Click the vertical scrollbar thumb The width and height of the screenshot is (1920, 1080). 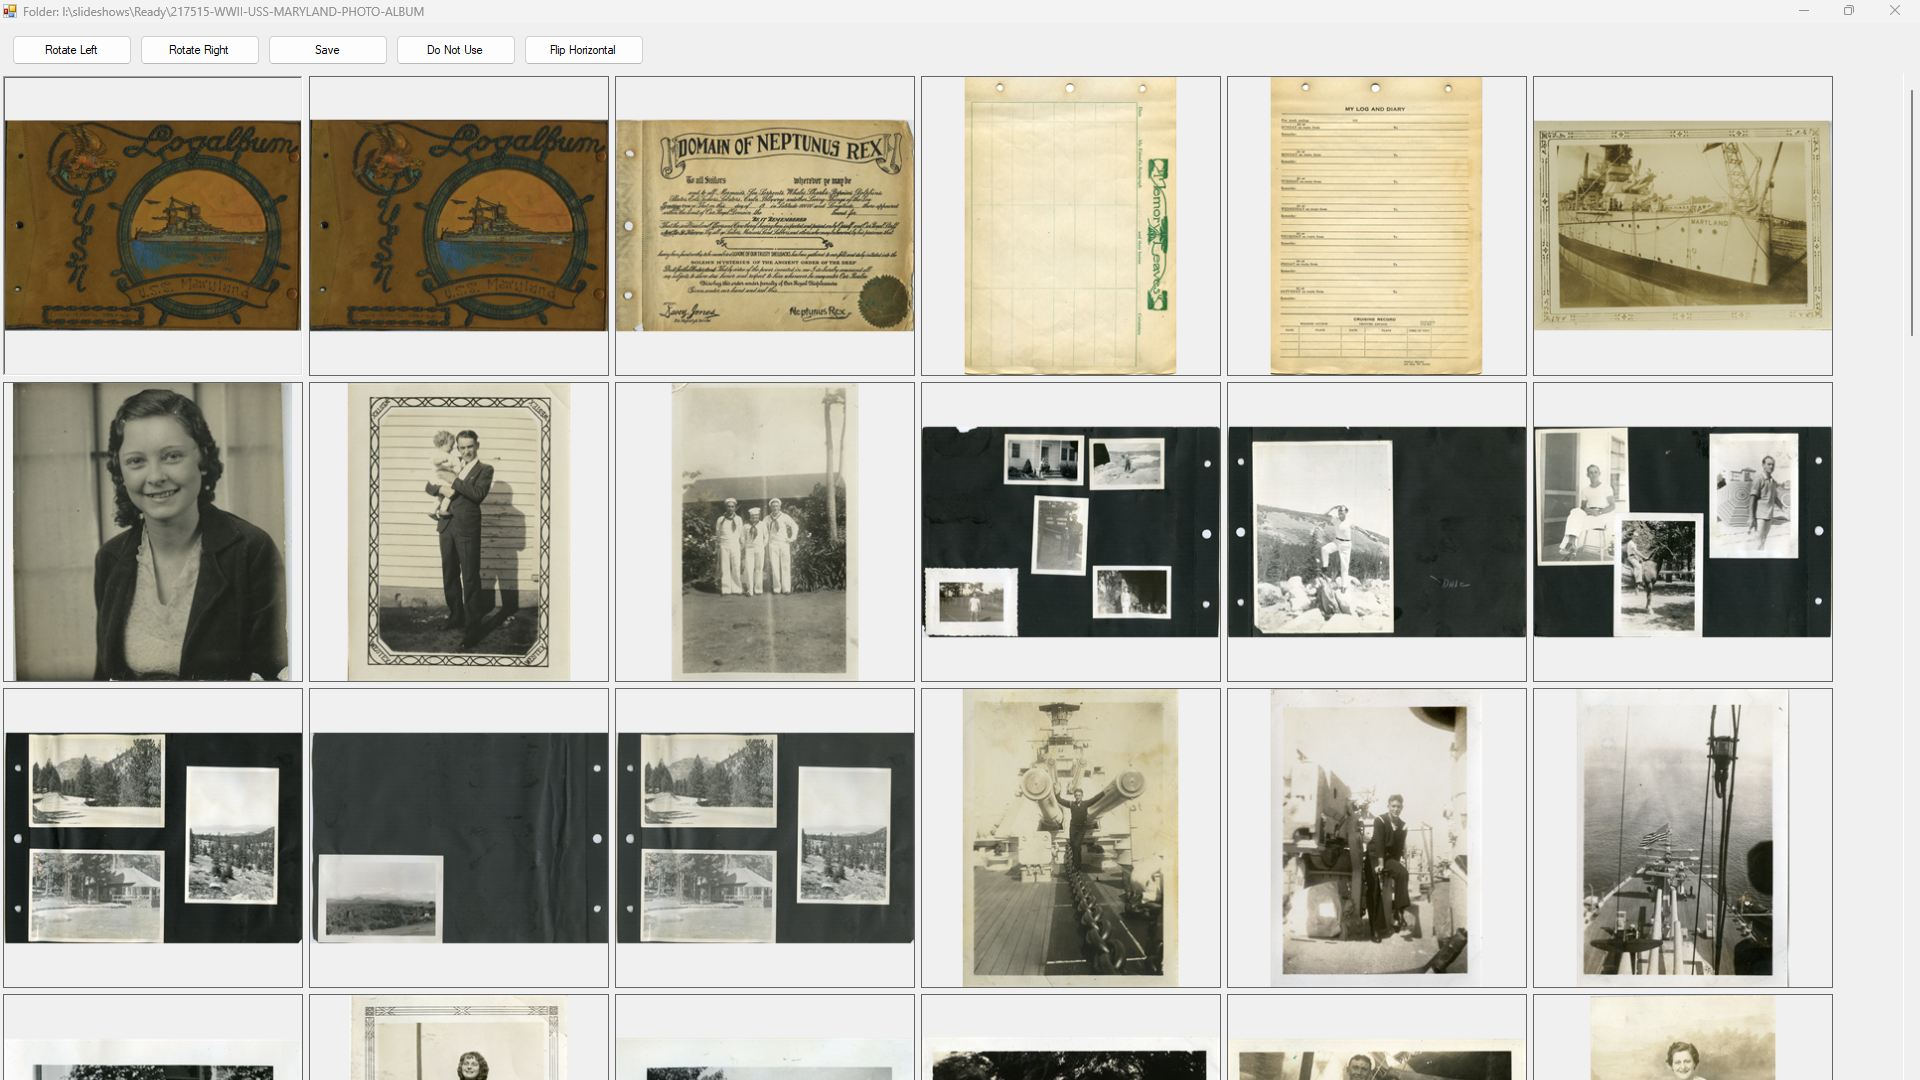click(1911, 212)
